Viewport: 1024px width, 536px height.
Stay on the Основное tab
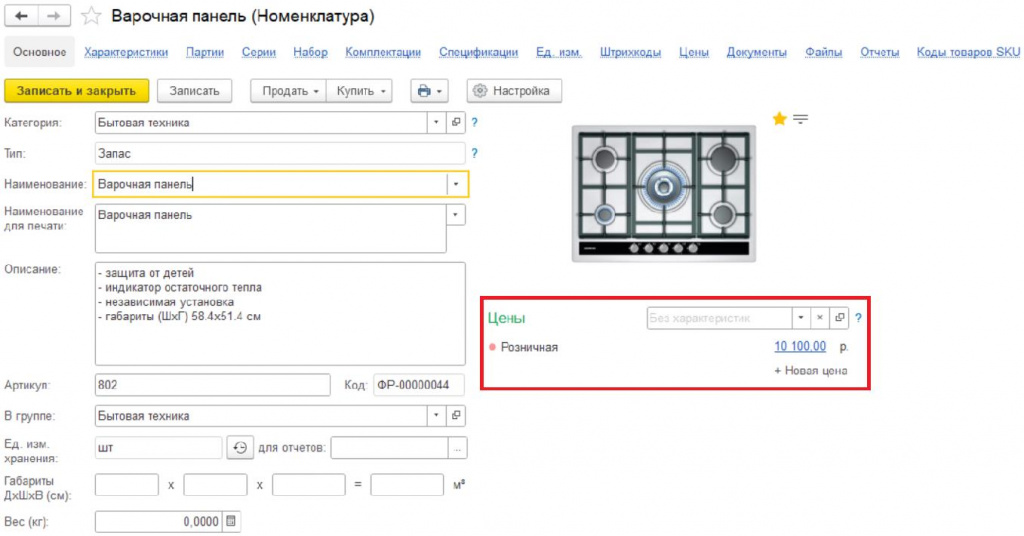[x=40, y=52]
